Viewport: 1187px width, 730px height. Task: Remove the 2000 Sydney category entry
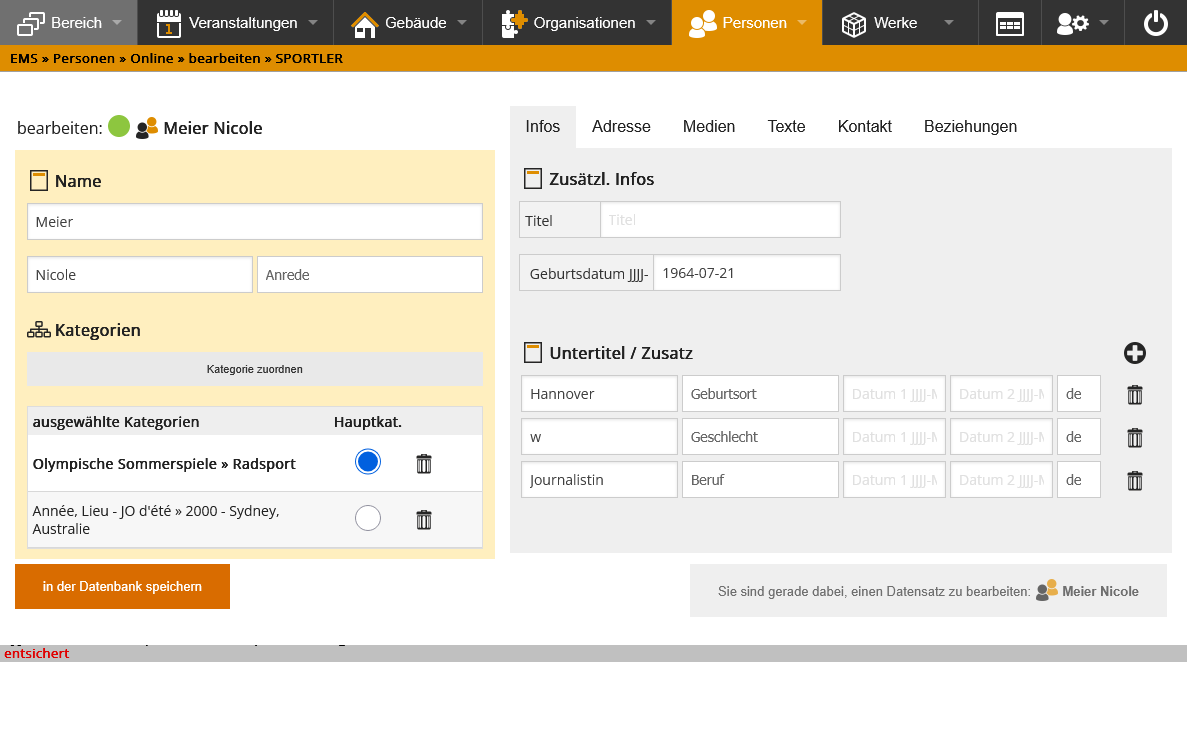(424, 519)
